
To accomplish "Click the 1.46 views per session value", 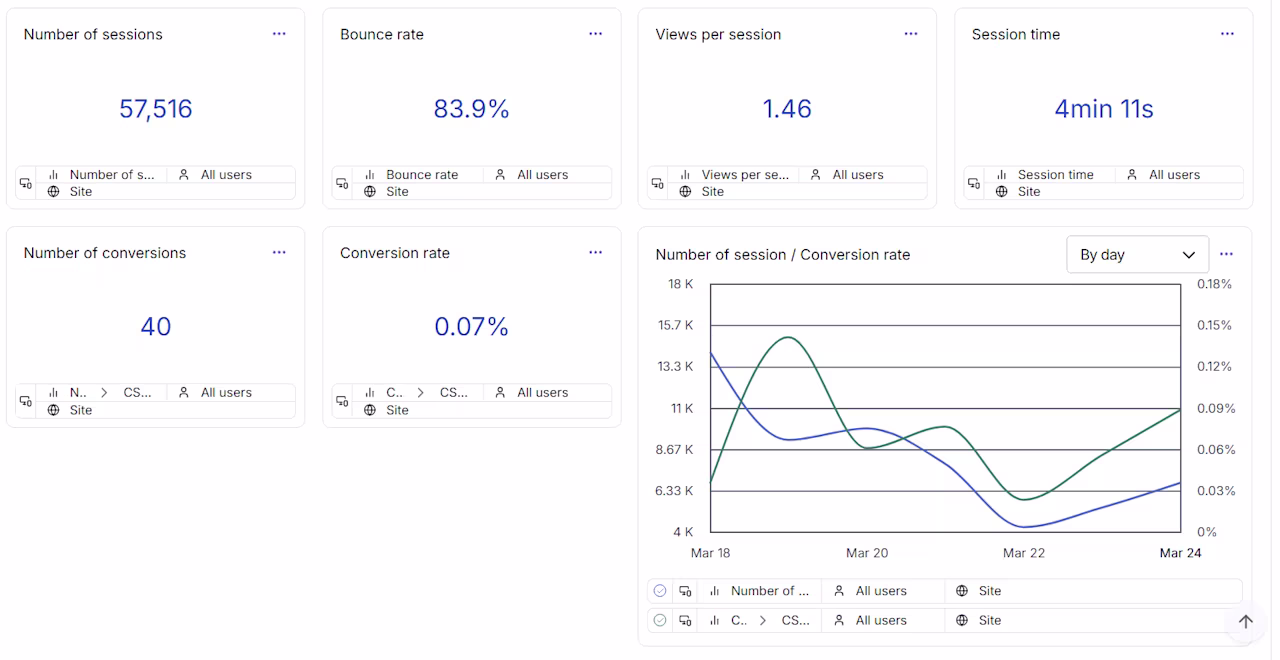I will tap(787, 109).
